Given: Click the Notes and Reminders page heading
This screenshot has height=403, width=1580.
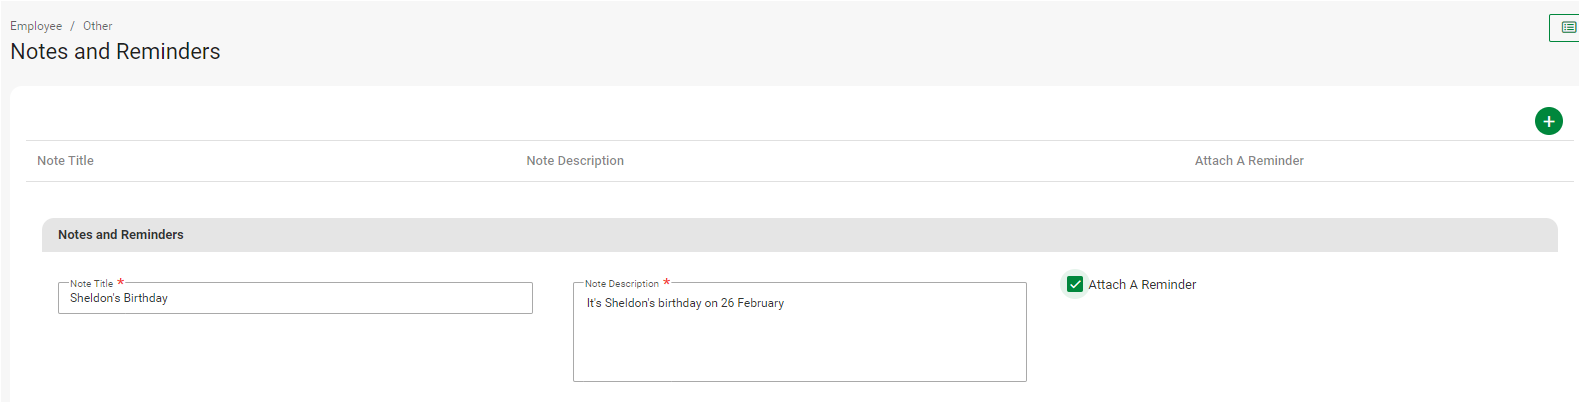Looking at the screenshot, I should coord(115,52).
